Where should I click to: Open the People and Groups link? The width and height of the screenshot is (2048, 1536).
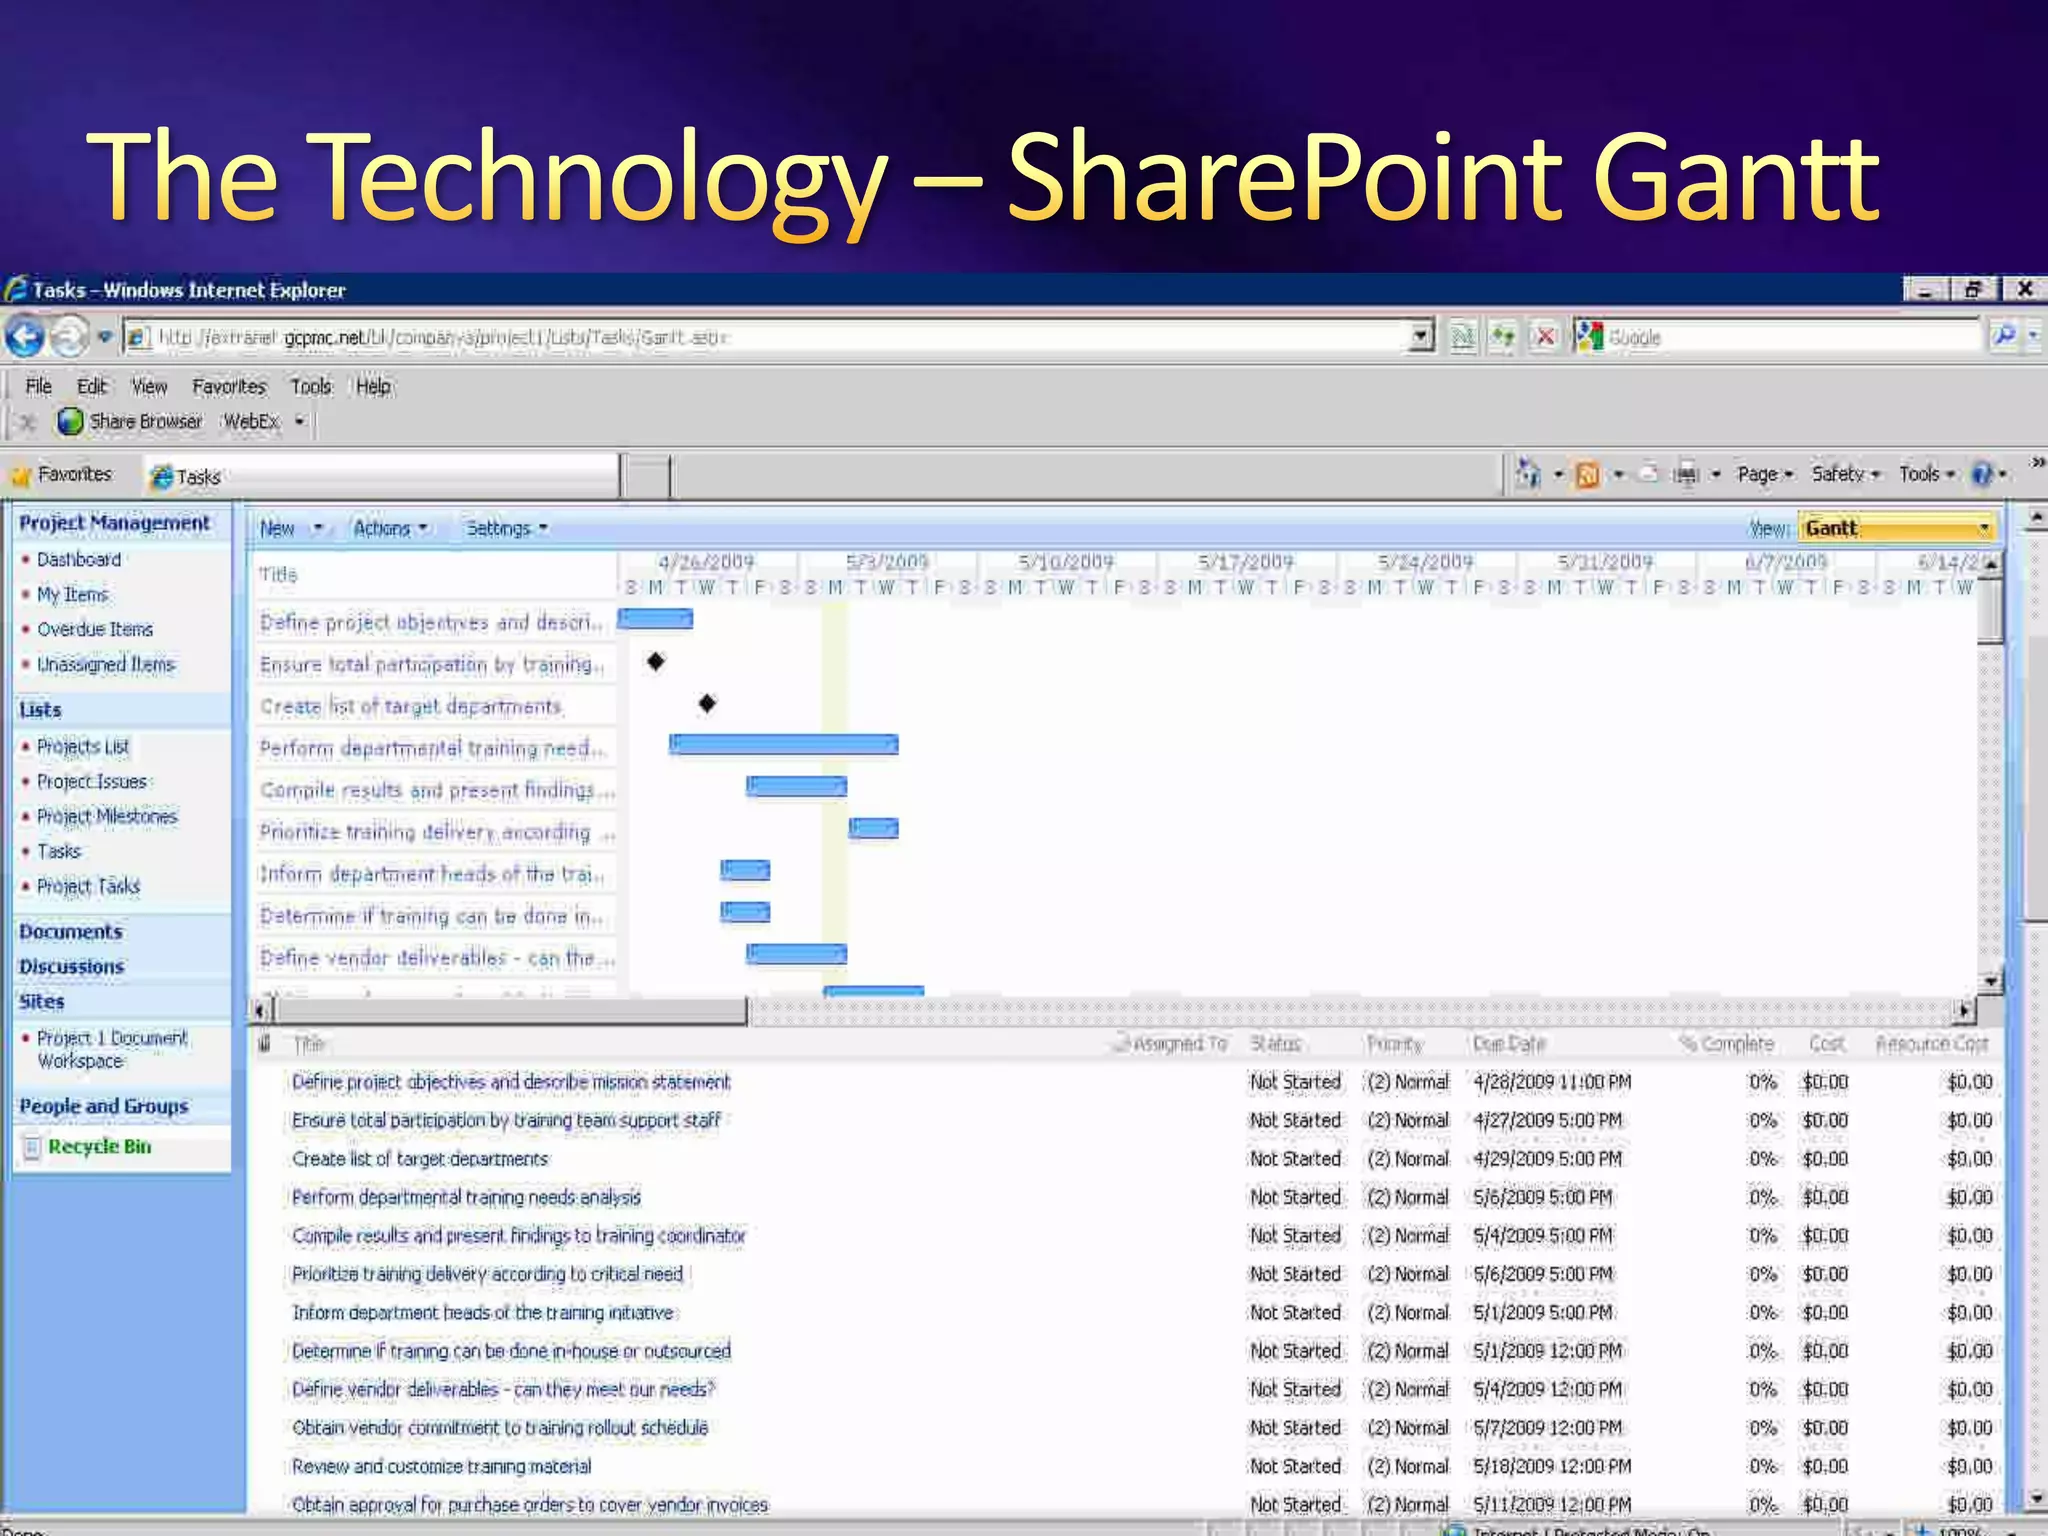[x=104, y=1107]
